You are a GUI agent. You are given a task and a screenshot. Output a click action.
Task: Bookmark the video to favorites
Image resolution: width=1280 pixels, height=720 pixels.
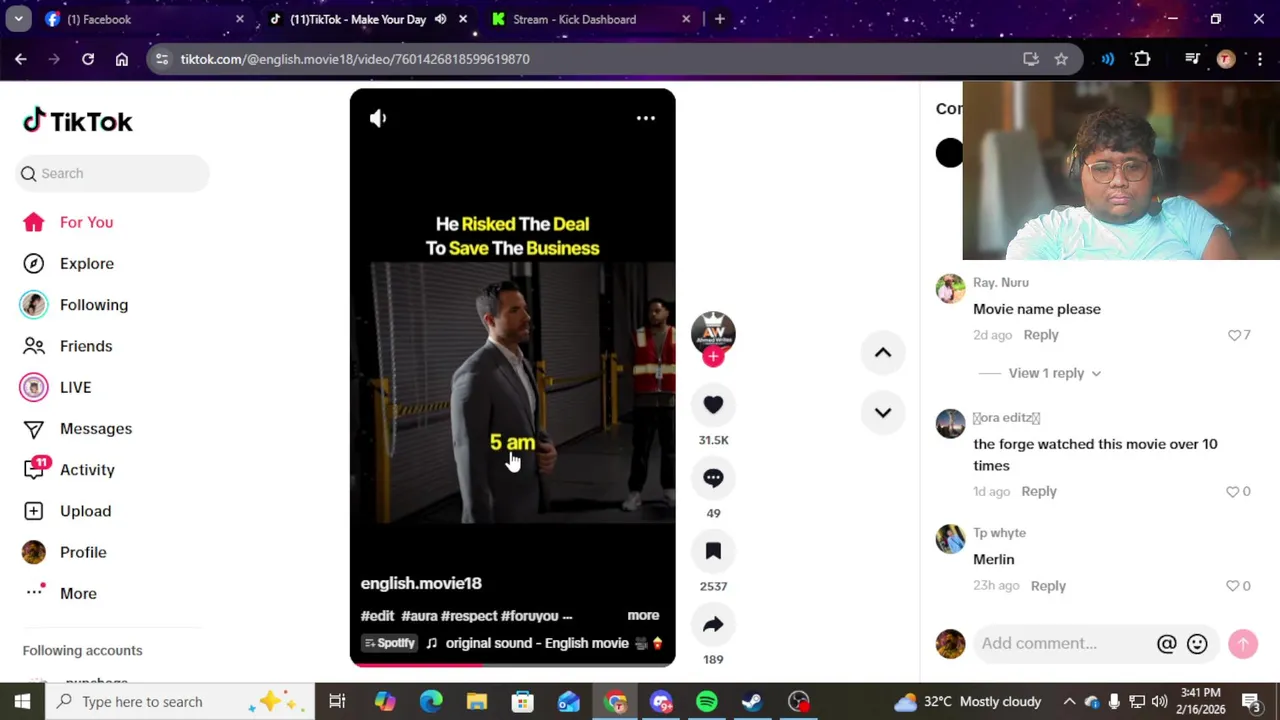(713, 551)
